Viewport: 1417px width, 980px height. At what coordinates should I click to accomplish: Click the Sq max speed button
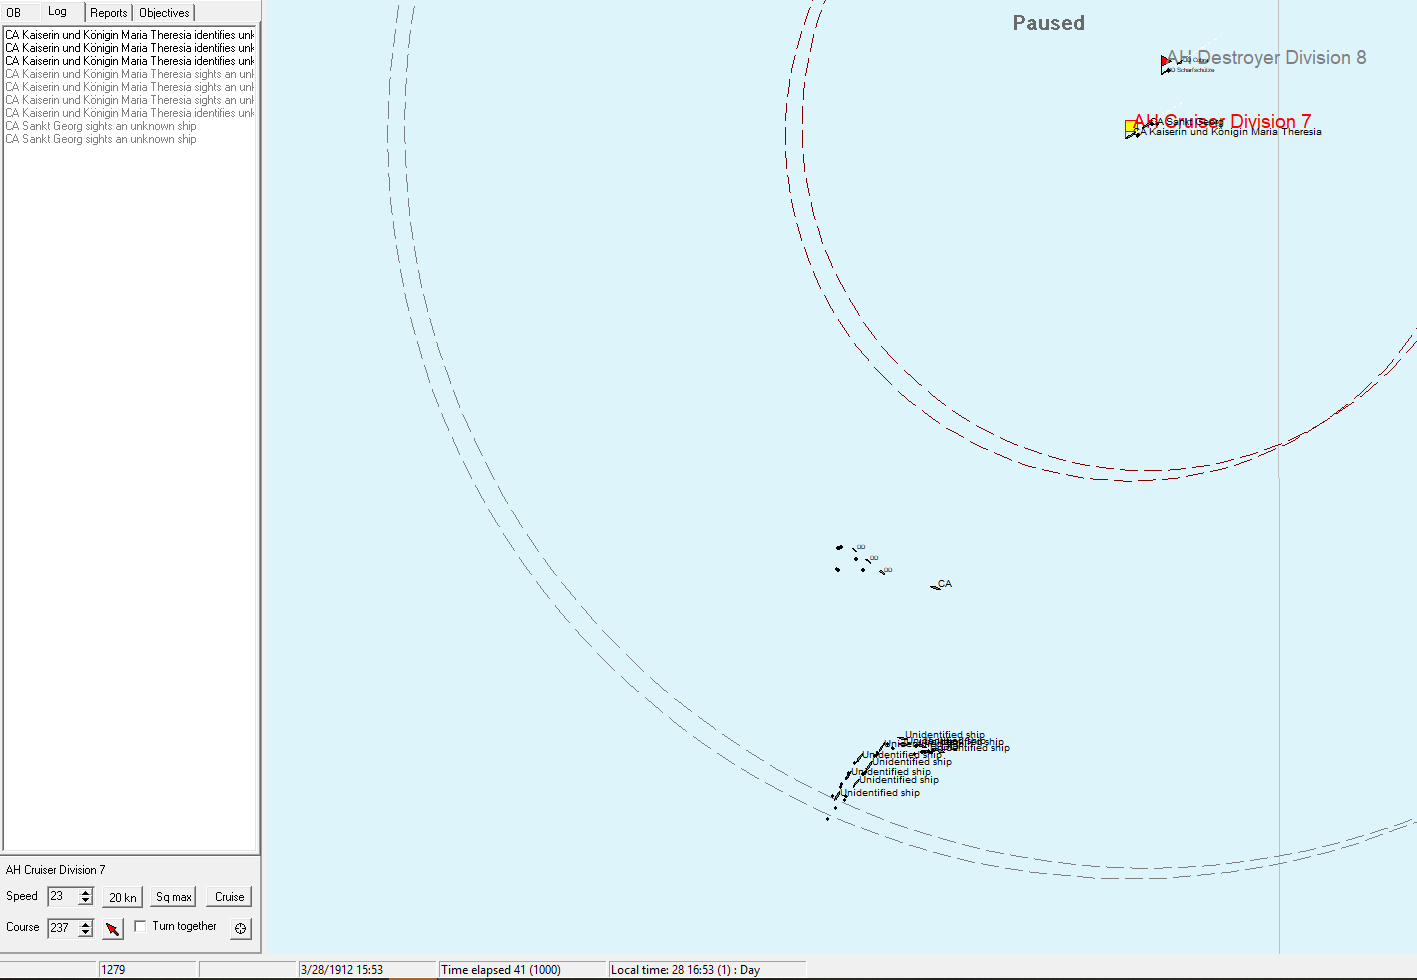pyautogui.click(x=174, y=897)
